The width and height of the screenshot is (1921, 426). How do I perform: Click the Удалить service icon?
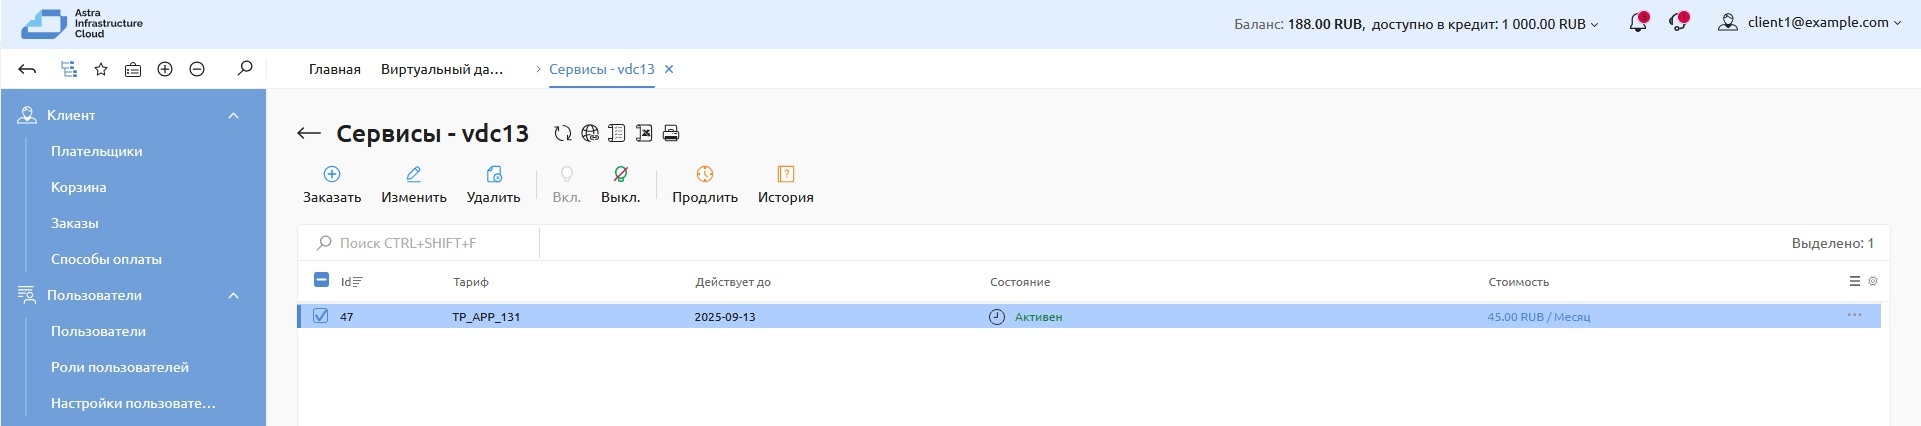click(x=493, y=174)
